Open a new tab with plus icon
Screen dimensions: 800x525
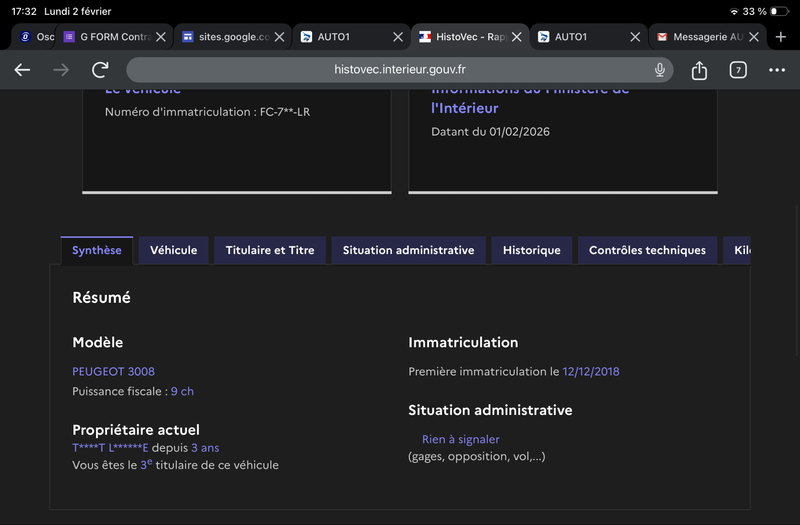pos(781,37)
